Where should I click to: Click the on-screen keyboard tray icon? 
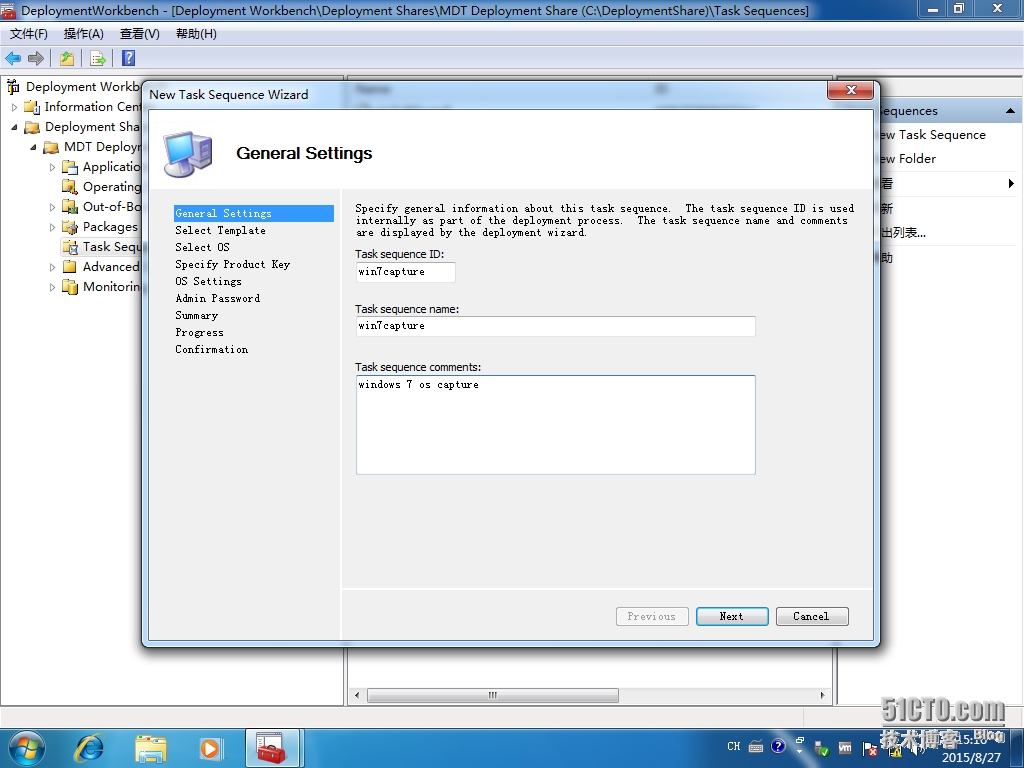point(756,746)
